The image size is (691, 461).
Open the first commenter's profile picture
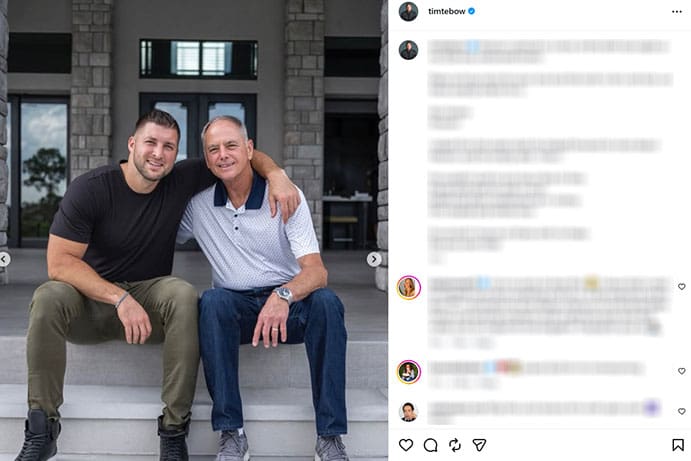tap(408, 288)
